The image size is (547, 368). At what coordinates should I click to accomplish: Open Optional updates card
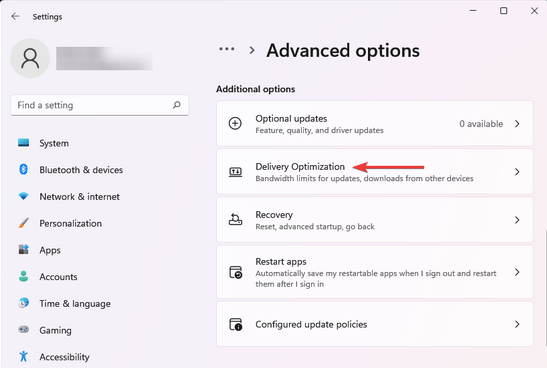[x=375, y=123]
